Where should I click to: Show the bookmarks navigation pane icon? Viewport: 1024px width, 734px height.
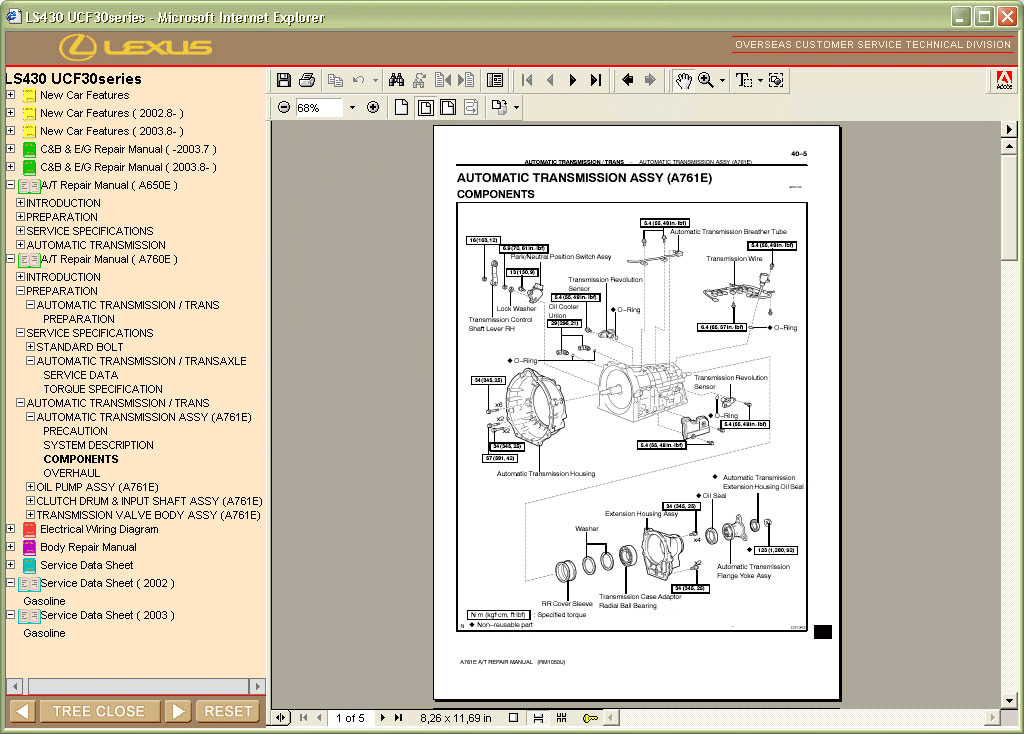point(495,80)
